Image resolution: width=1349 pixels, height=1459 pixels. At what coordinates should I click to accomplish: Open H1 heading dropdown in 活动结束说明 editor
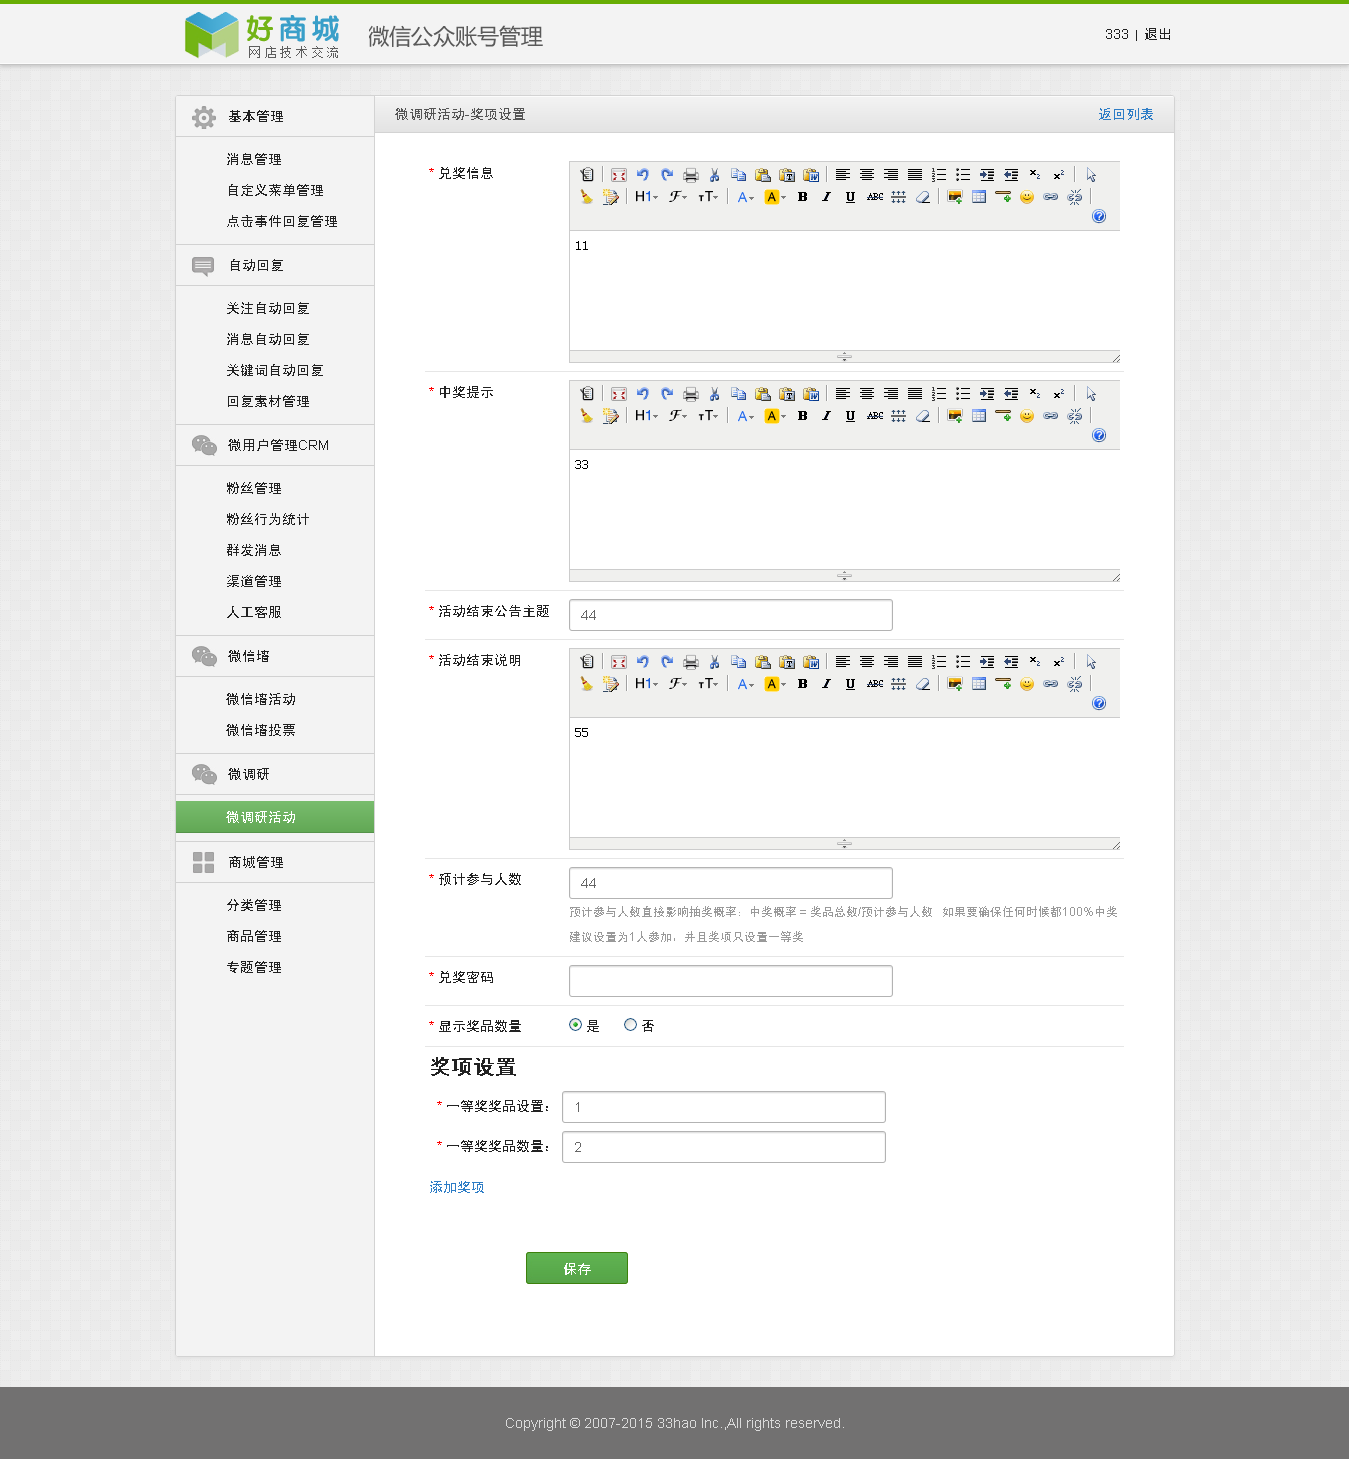click(x=647, y=684)
